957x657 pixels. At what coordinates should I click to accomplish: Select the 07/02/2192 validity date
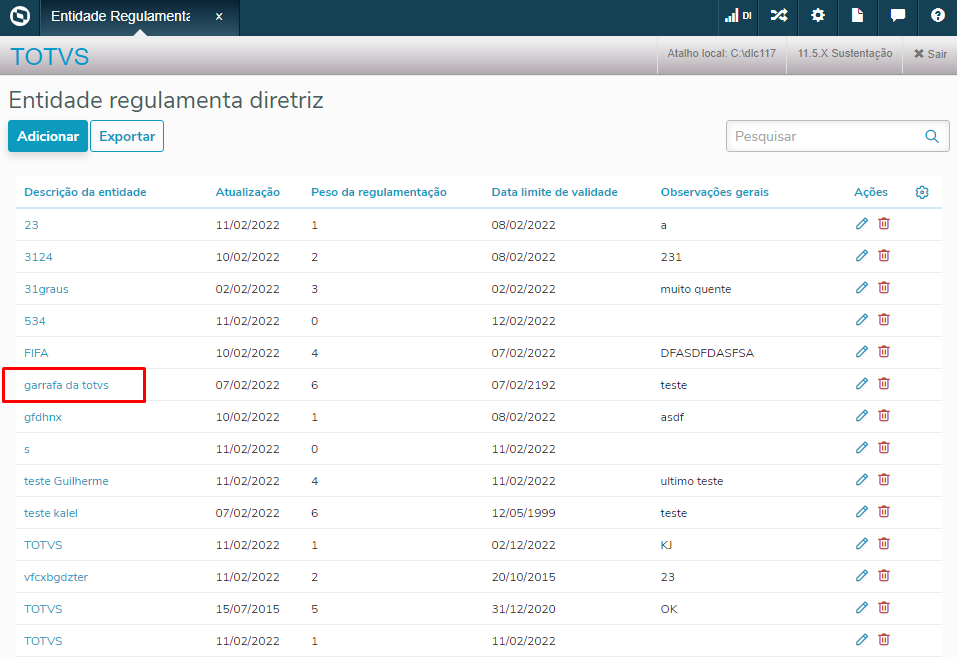click(x=524, y=385)
